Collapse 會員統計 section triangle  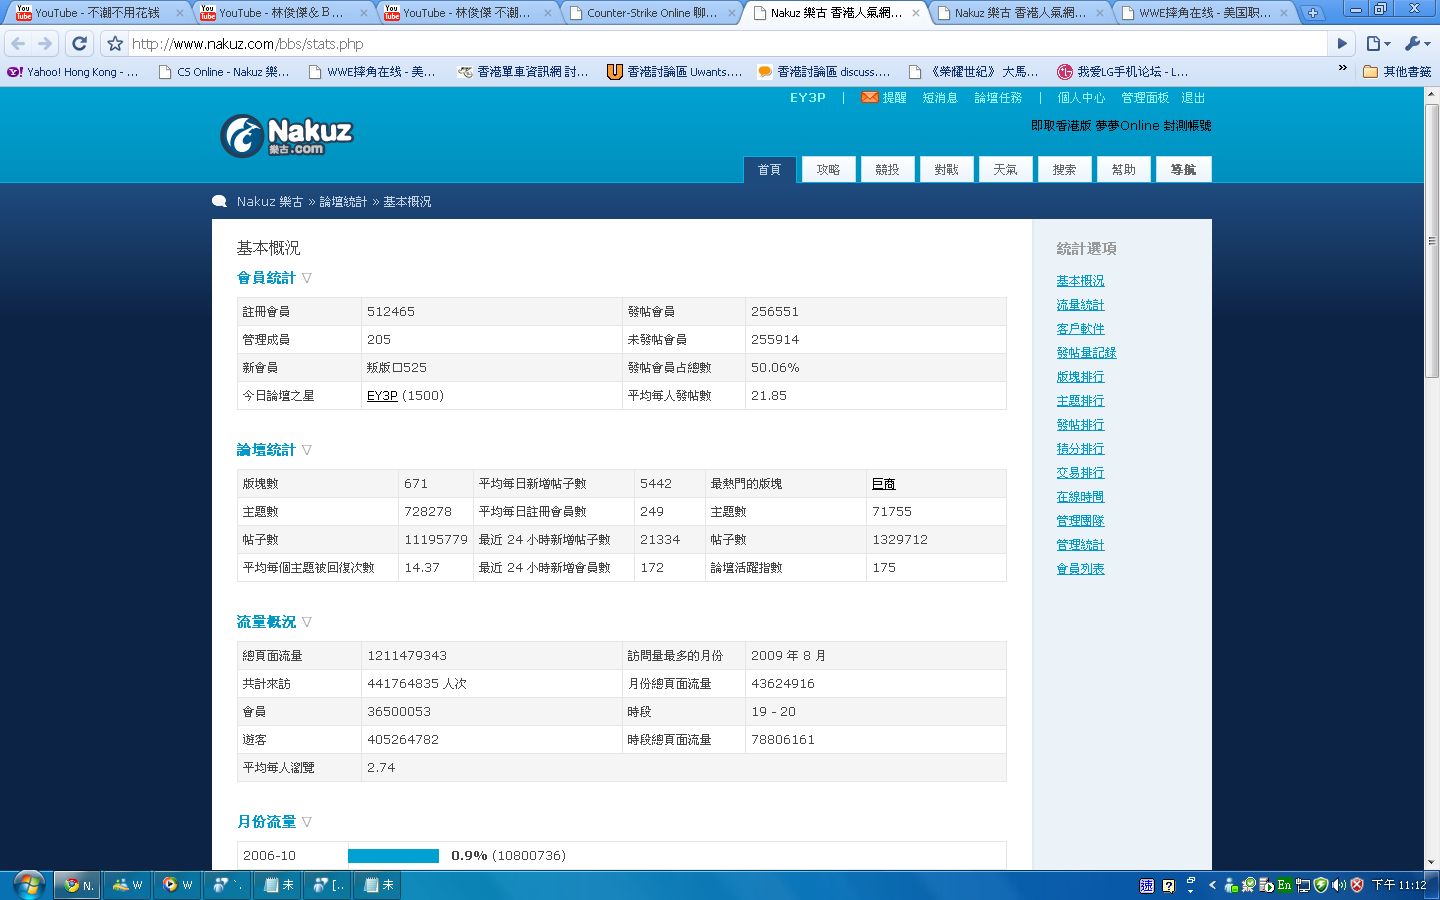(x=307, y=278)
